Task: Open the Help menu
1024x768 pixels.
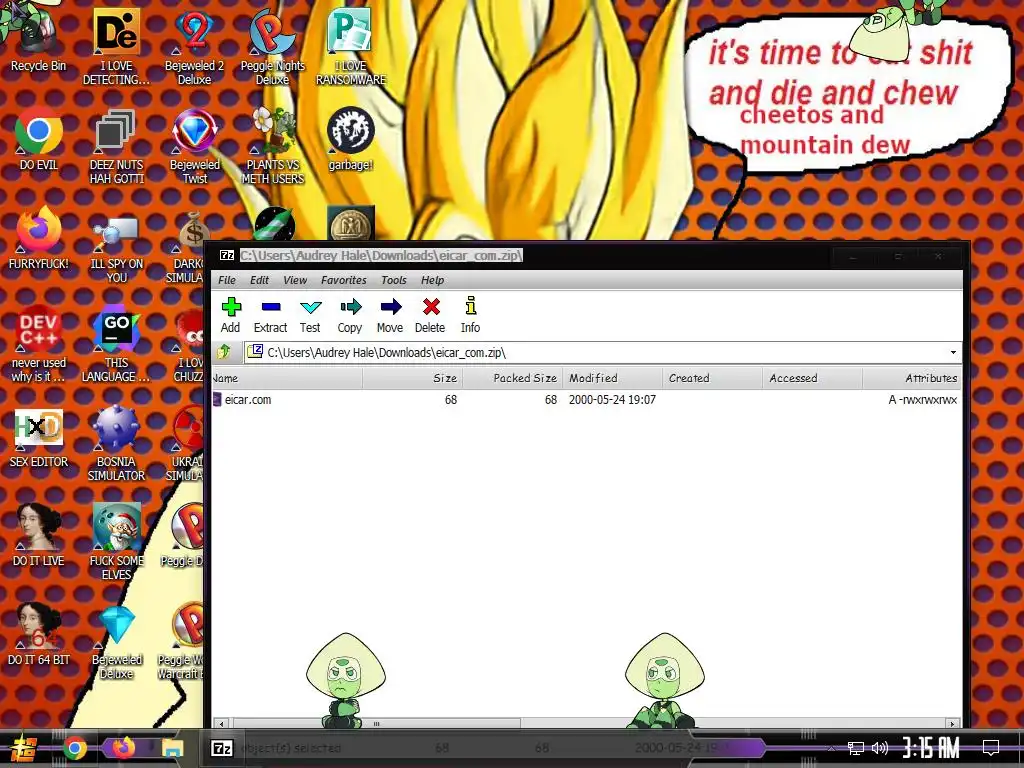Action: coord(432,280)
